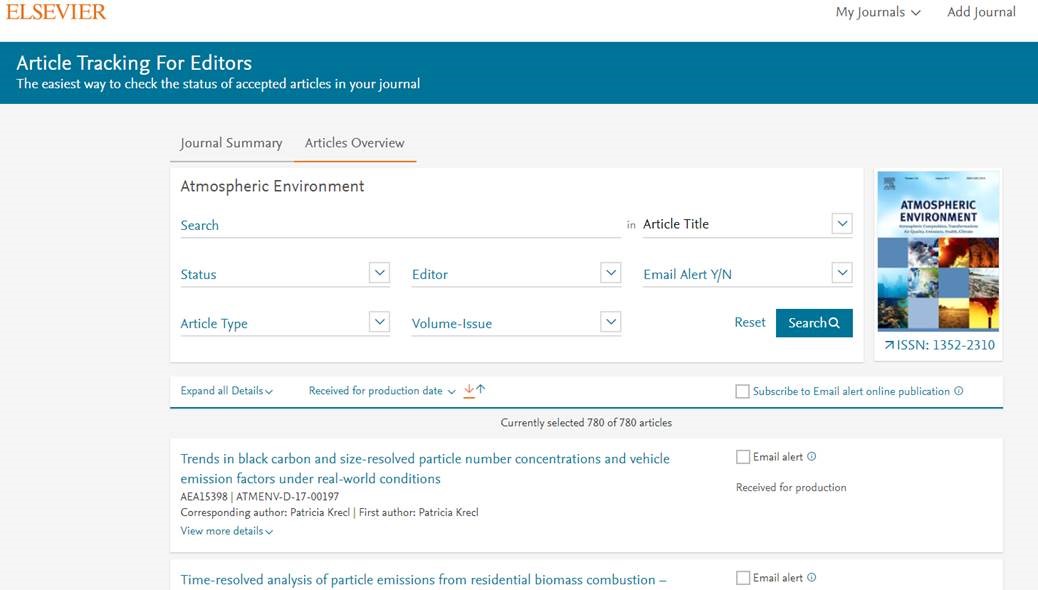Enable Subscribe to Email alert online publication
The width and height of the screenshot is (1038, 590).
(x=742, y=392)
